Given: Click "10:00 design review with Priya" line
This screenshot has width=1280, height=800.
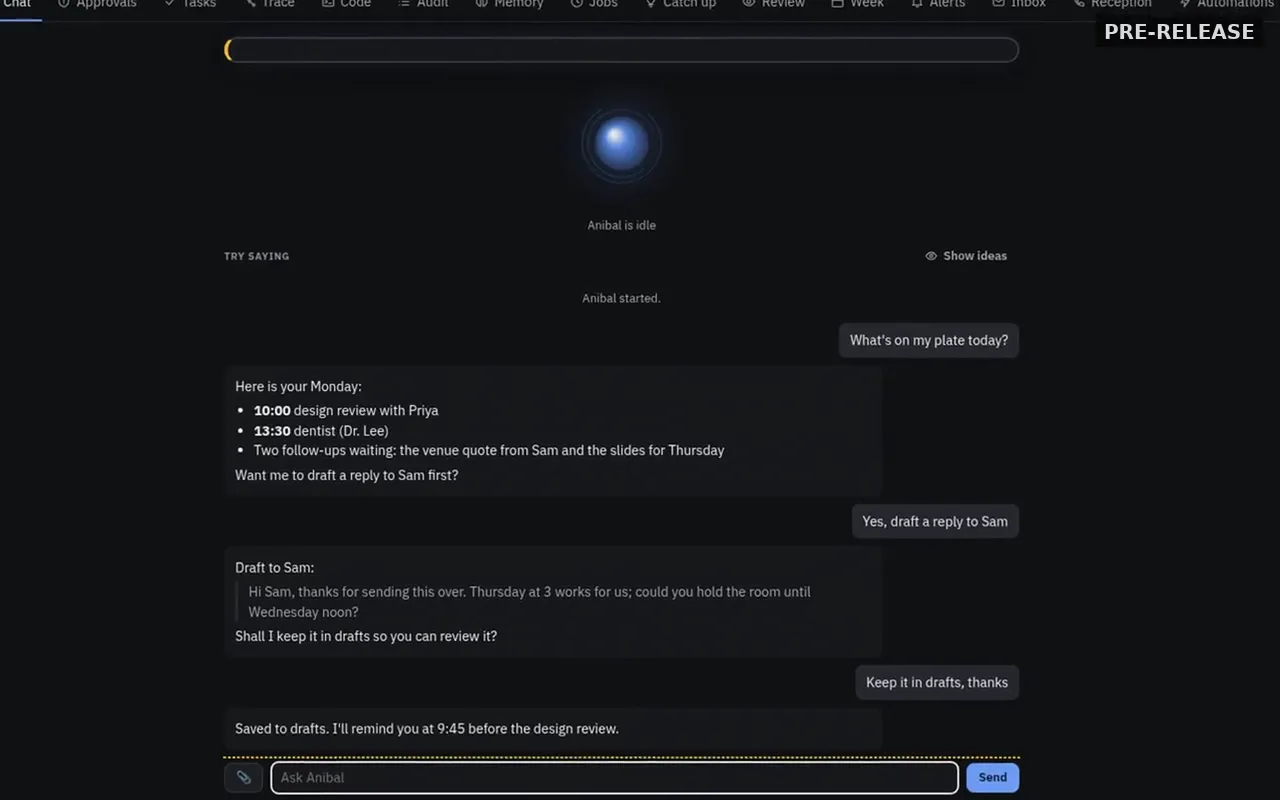Looking at the screenshot, I should pos(346,410).
